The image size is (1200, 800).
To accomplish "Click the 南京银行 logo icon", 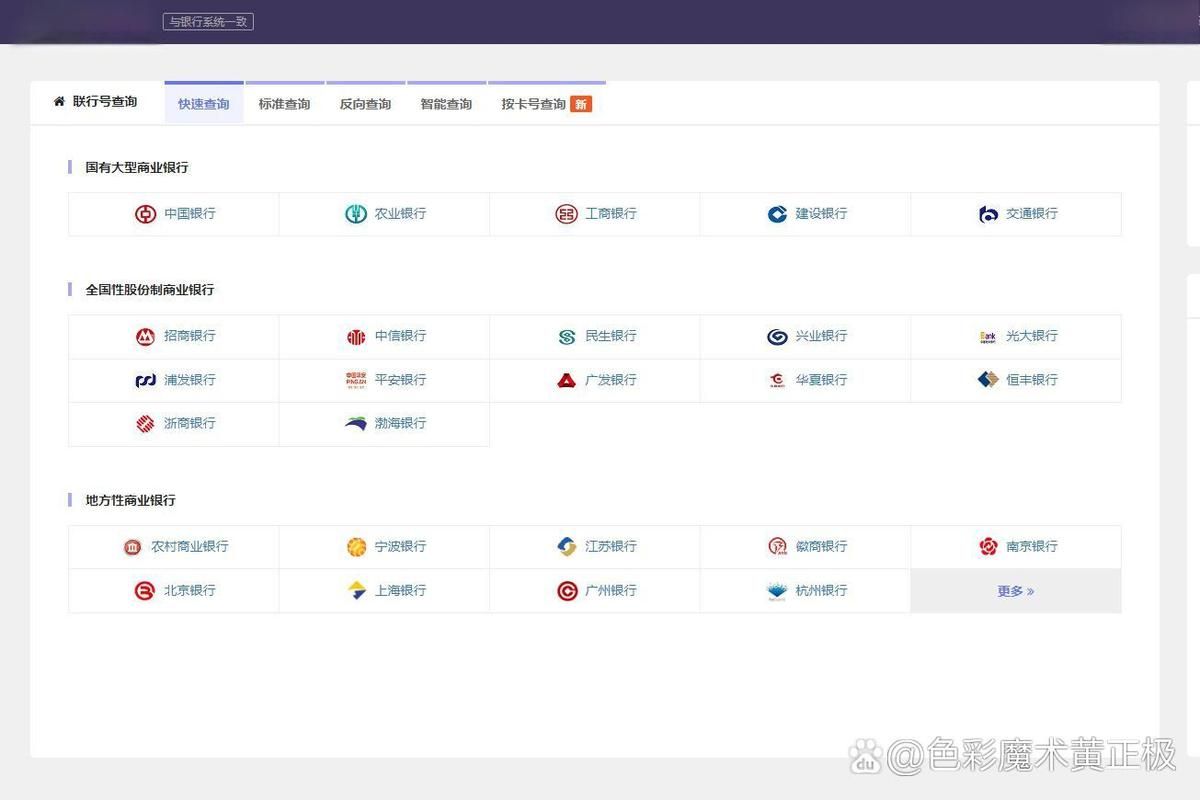I will tap(988, 547).
